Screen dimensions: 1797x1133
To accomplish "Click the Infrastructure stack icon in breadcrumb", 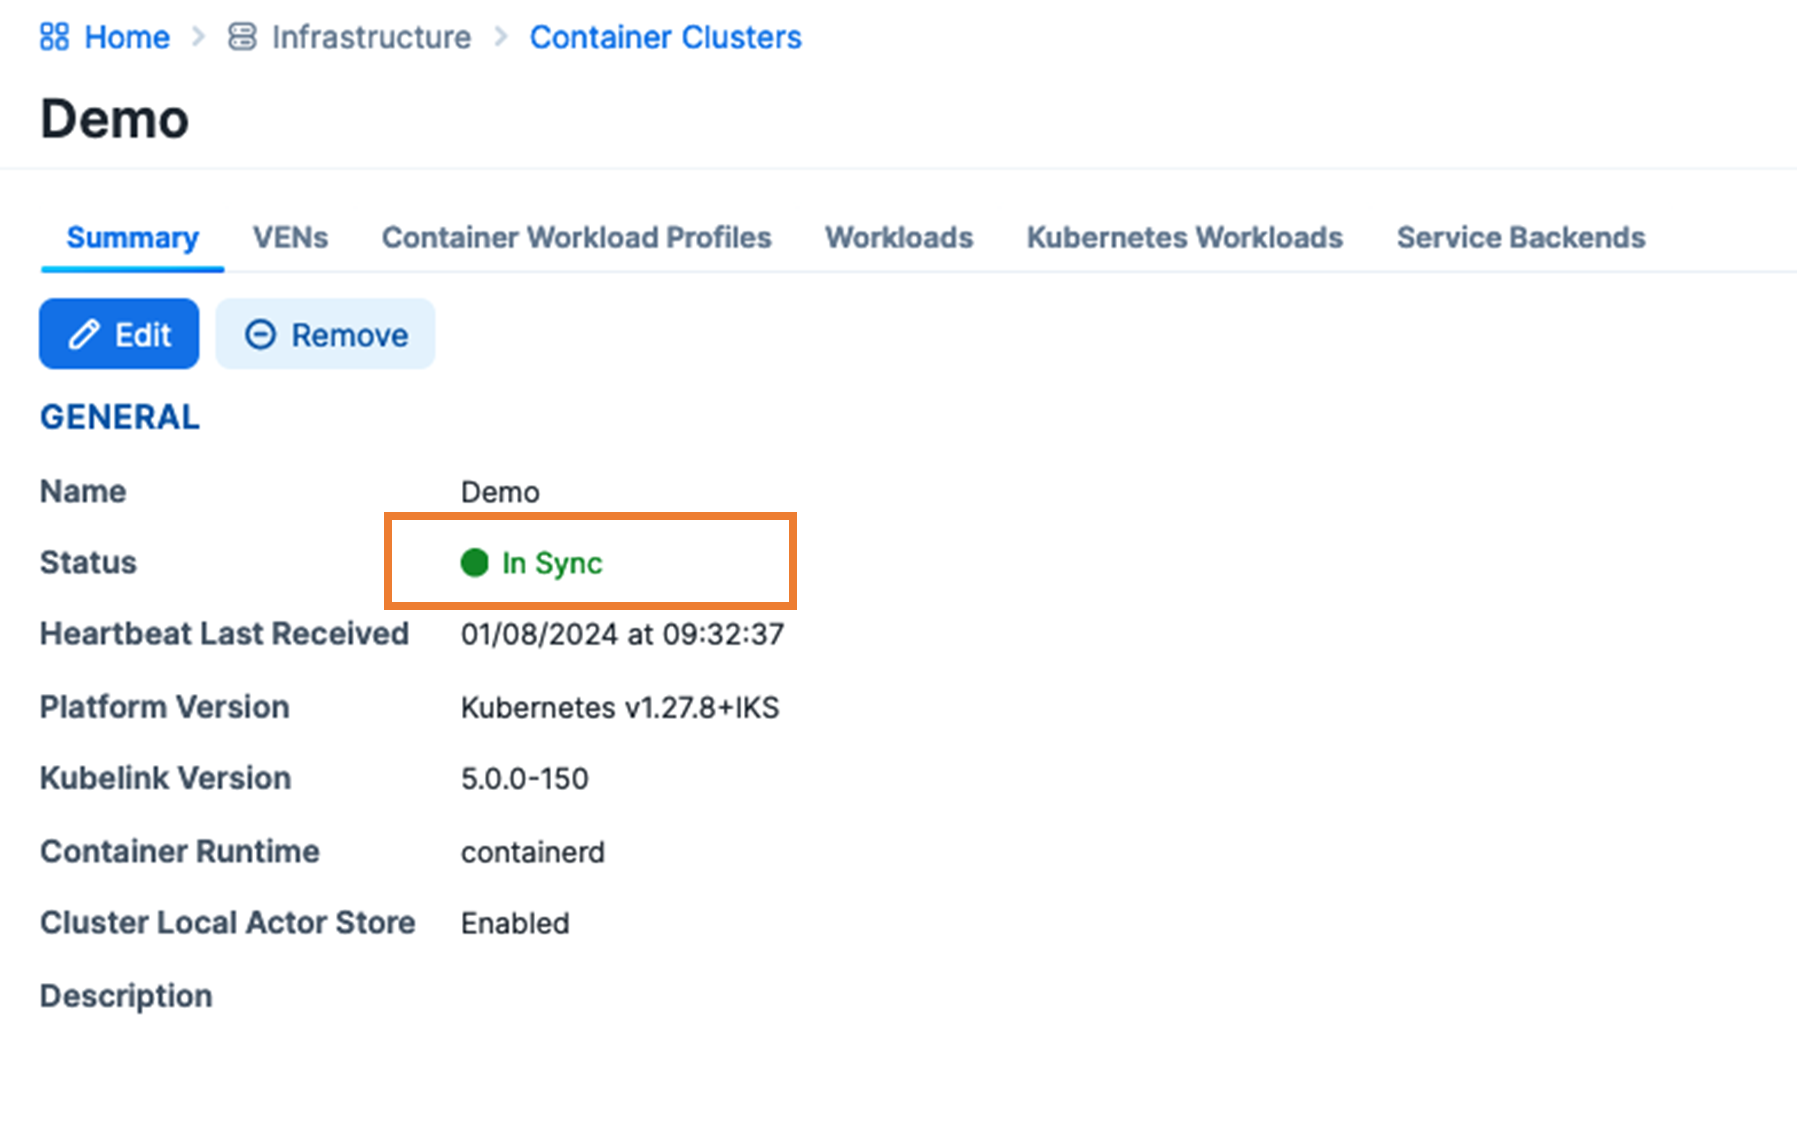I will pos(241,36).
